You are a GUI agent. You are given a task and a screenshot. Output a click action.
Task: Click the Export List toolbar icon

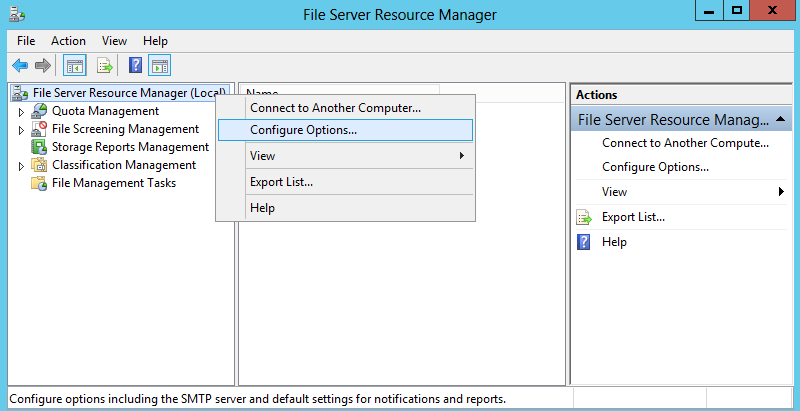point(105,65)
